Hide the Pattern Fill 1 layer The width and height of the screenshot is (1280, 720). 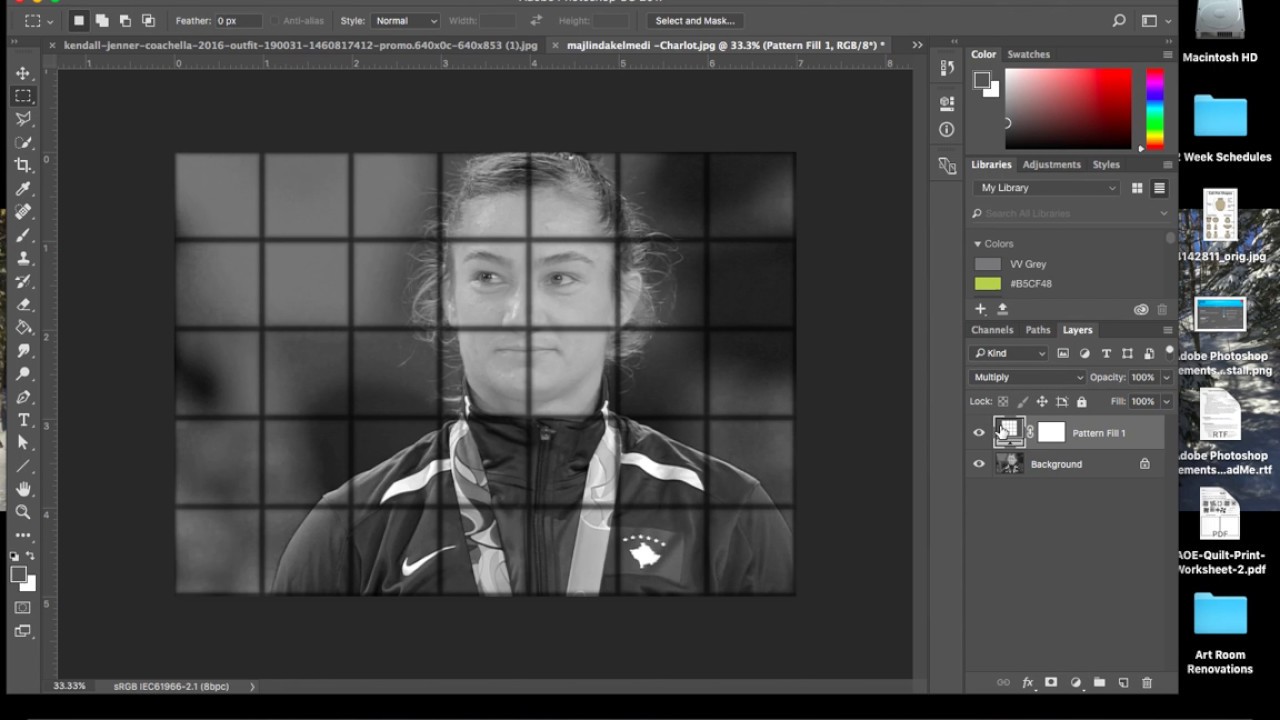click(979, 433)
